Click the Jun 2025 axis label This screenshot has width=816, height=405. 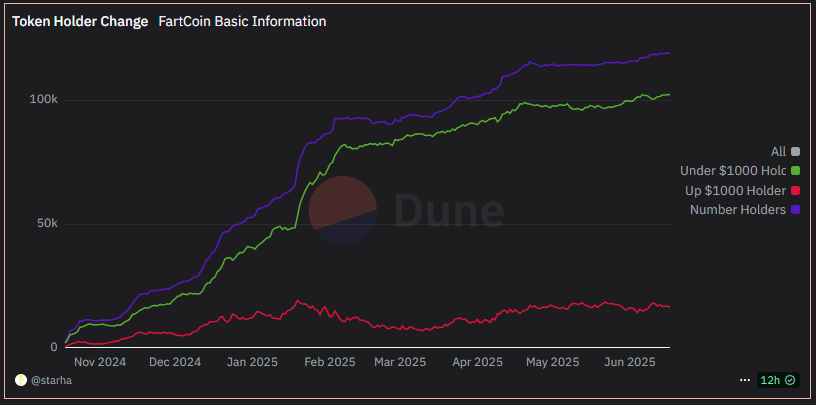pyautogui.click(x=630, y=362)
